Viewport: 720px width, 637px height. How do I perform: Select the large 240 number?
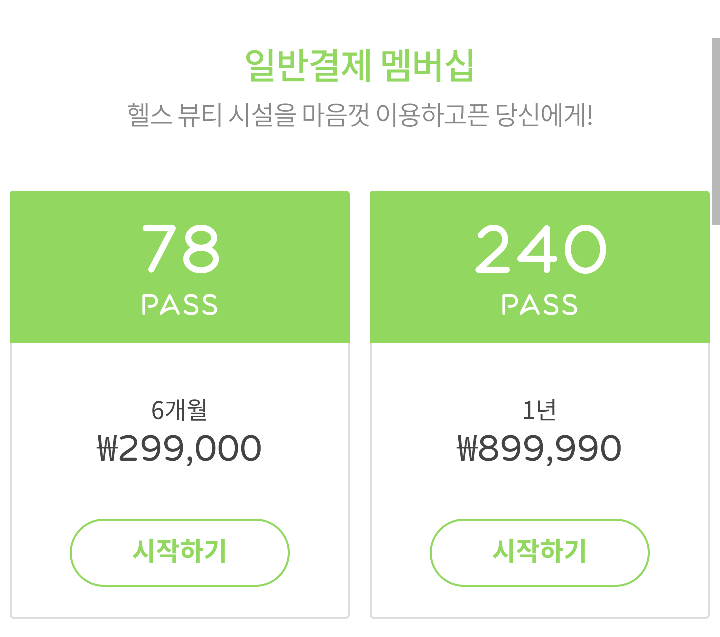click(540, 248)
